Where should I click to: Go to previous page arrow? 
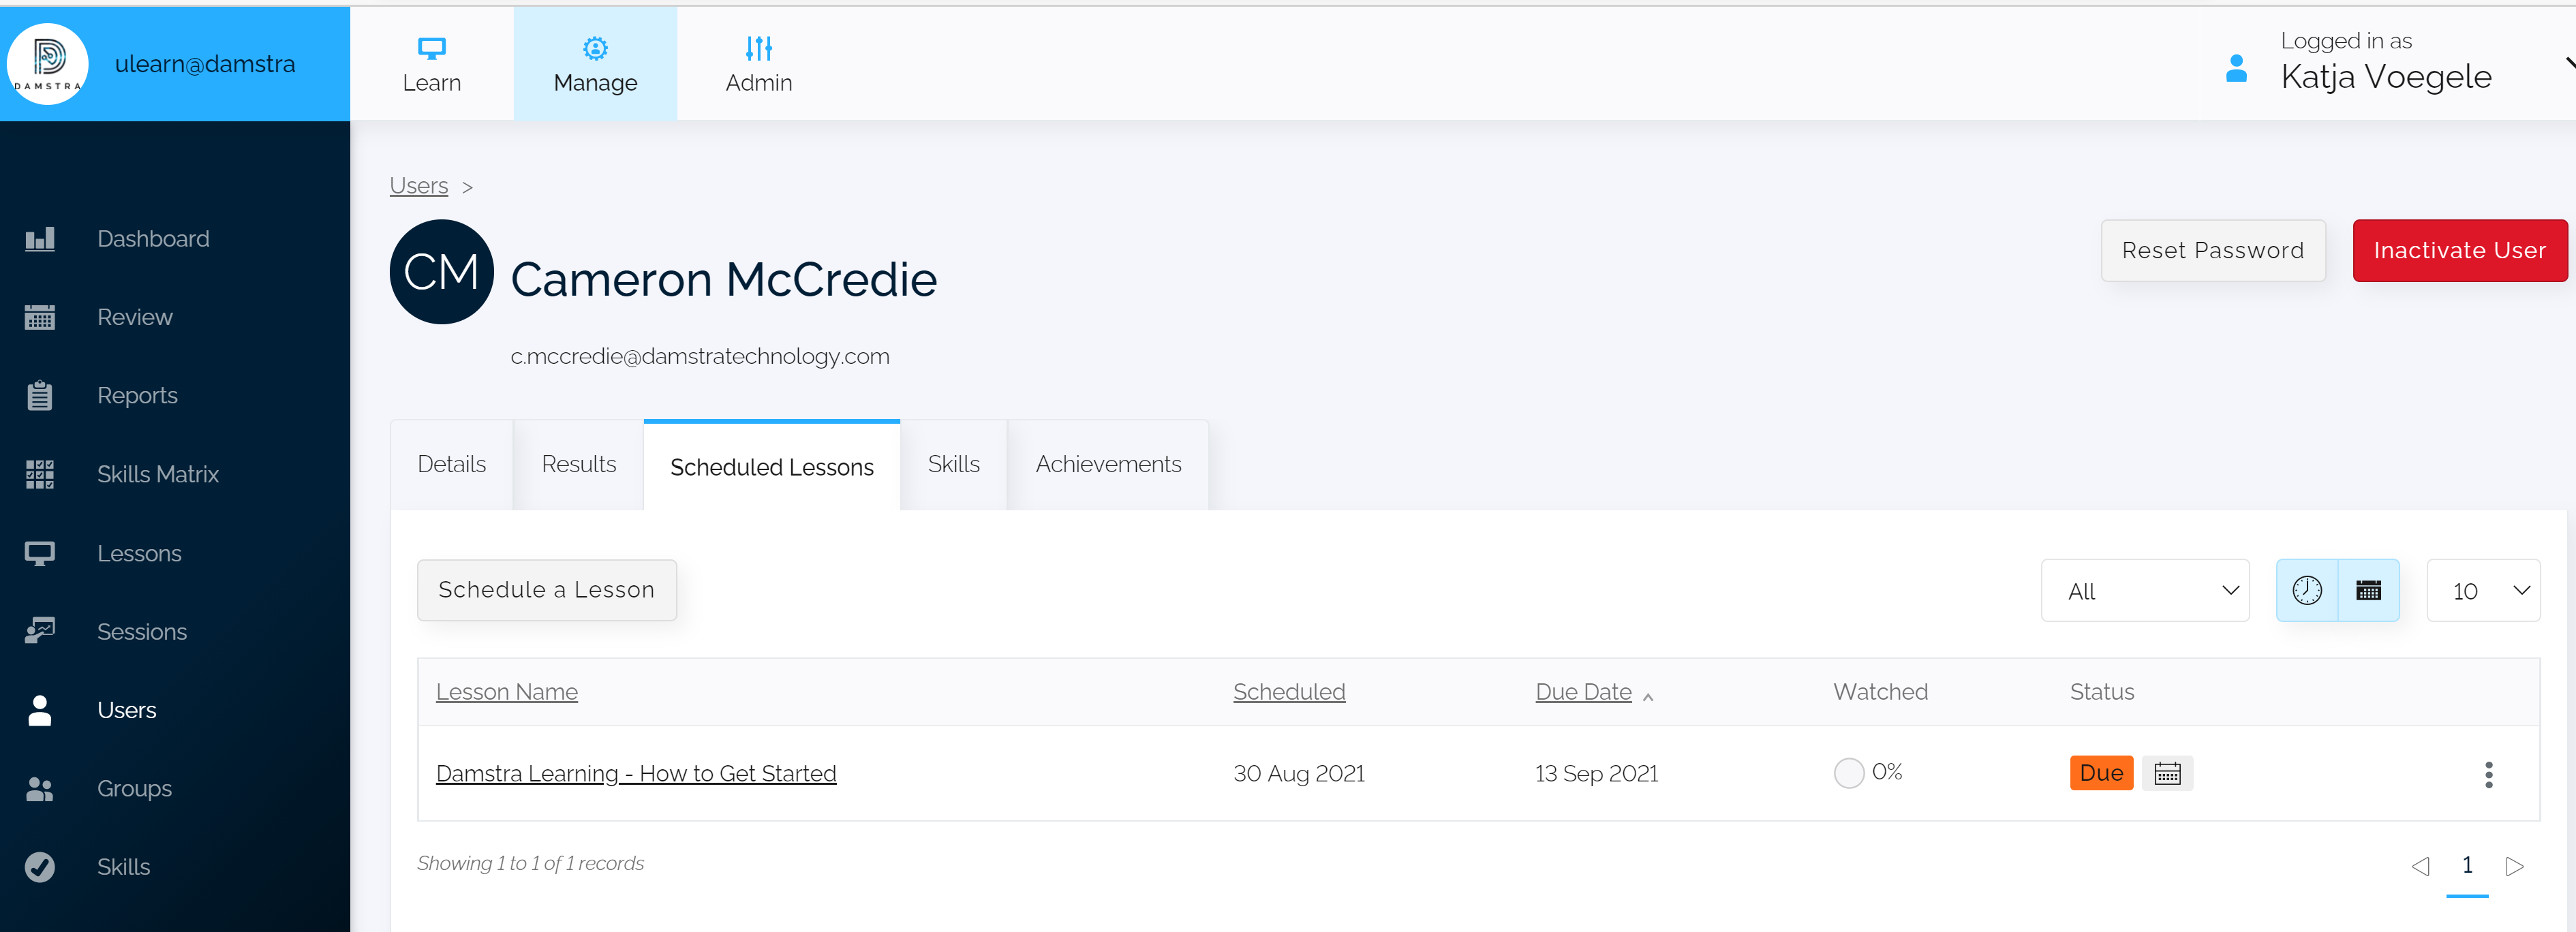click(x=2420, y=866)
